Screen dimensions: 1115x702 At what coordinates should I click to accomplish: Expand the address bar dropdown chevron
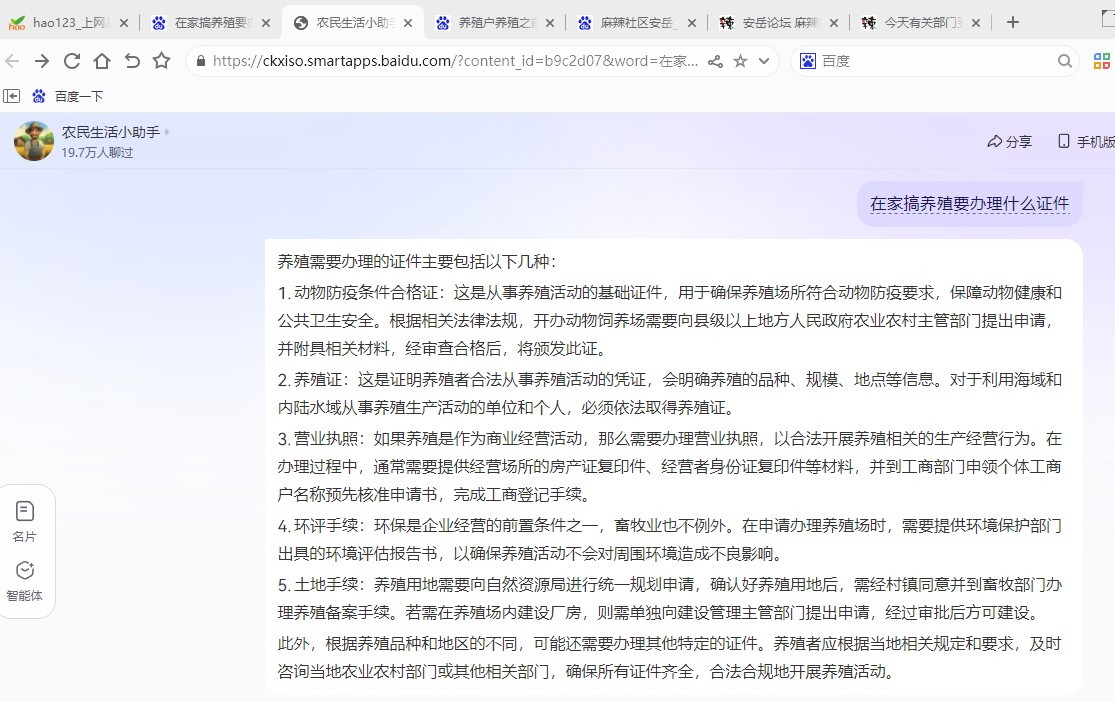[765, 61]
